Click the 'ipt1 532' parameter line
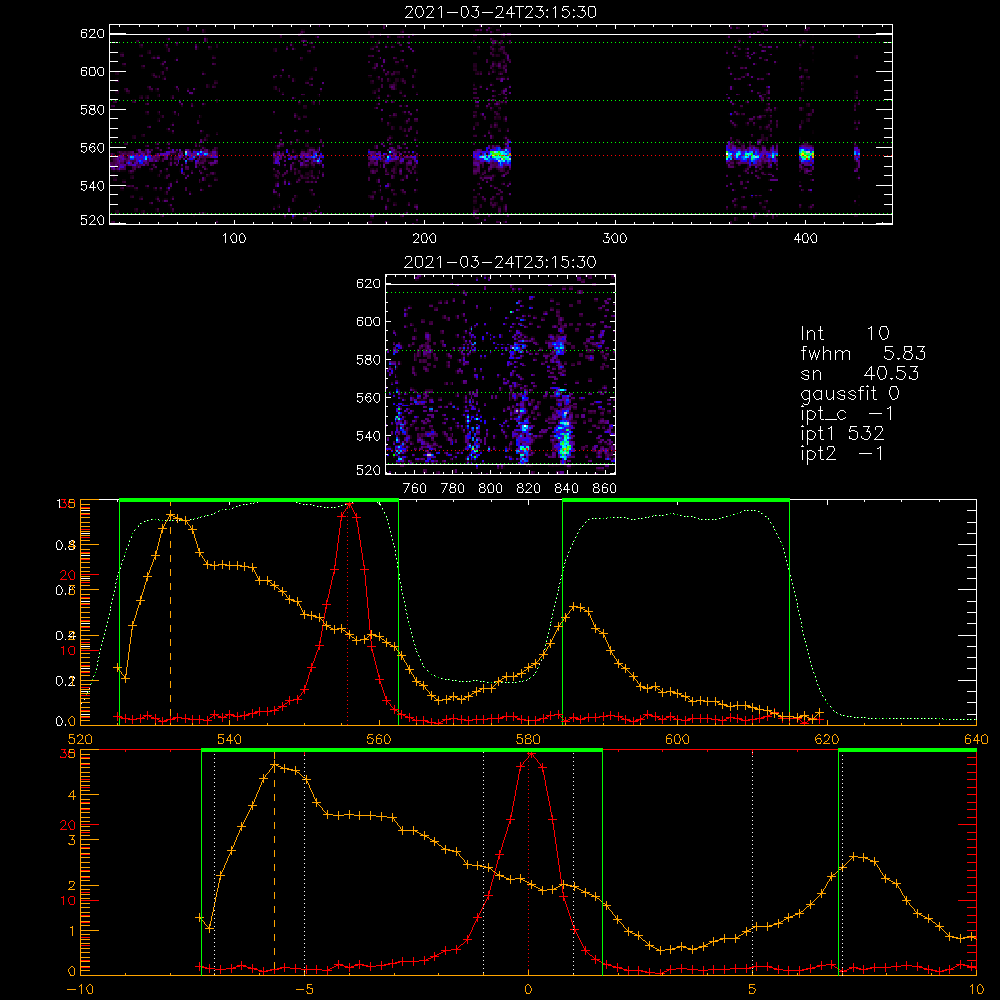 click(x=842, y=434)
